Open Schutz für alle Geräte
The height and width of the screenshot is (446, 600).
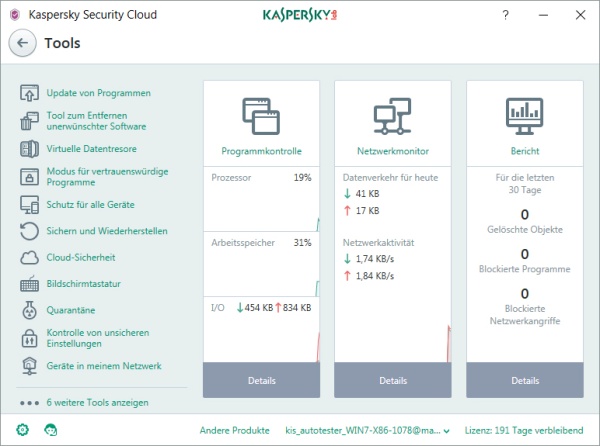pos(91,205)
